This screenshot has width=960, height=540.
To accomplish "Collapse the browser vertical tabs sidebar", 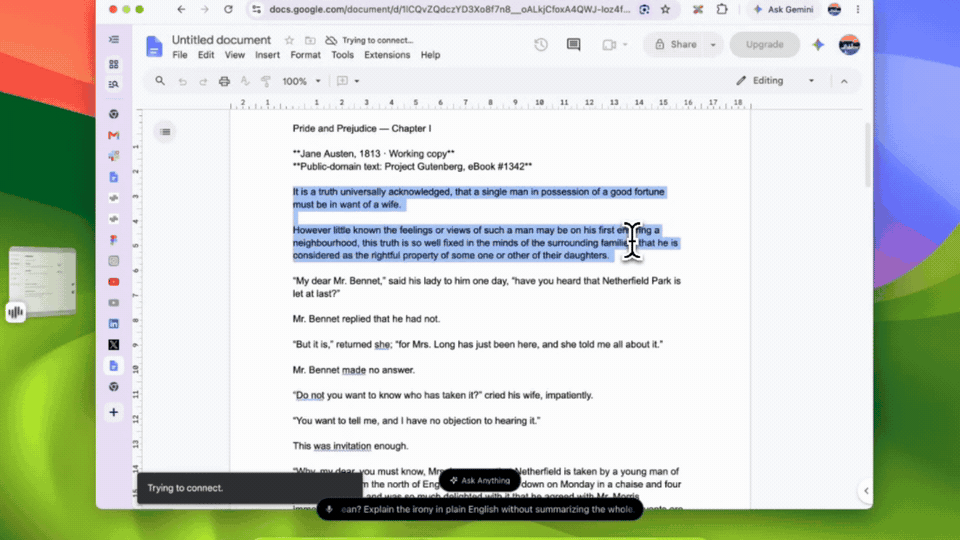I will point(114,39).
